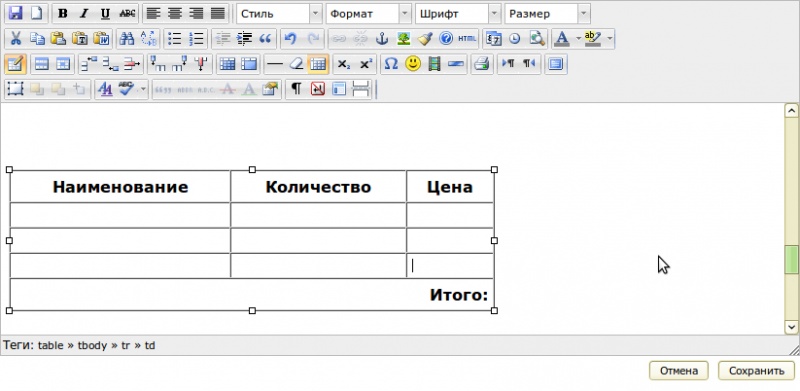Image resolution: width=800 pixels, height=391 pixels.
Task: Paste as plain text
Action: [x=80, y=39]
